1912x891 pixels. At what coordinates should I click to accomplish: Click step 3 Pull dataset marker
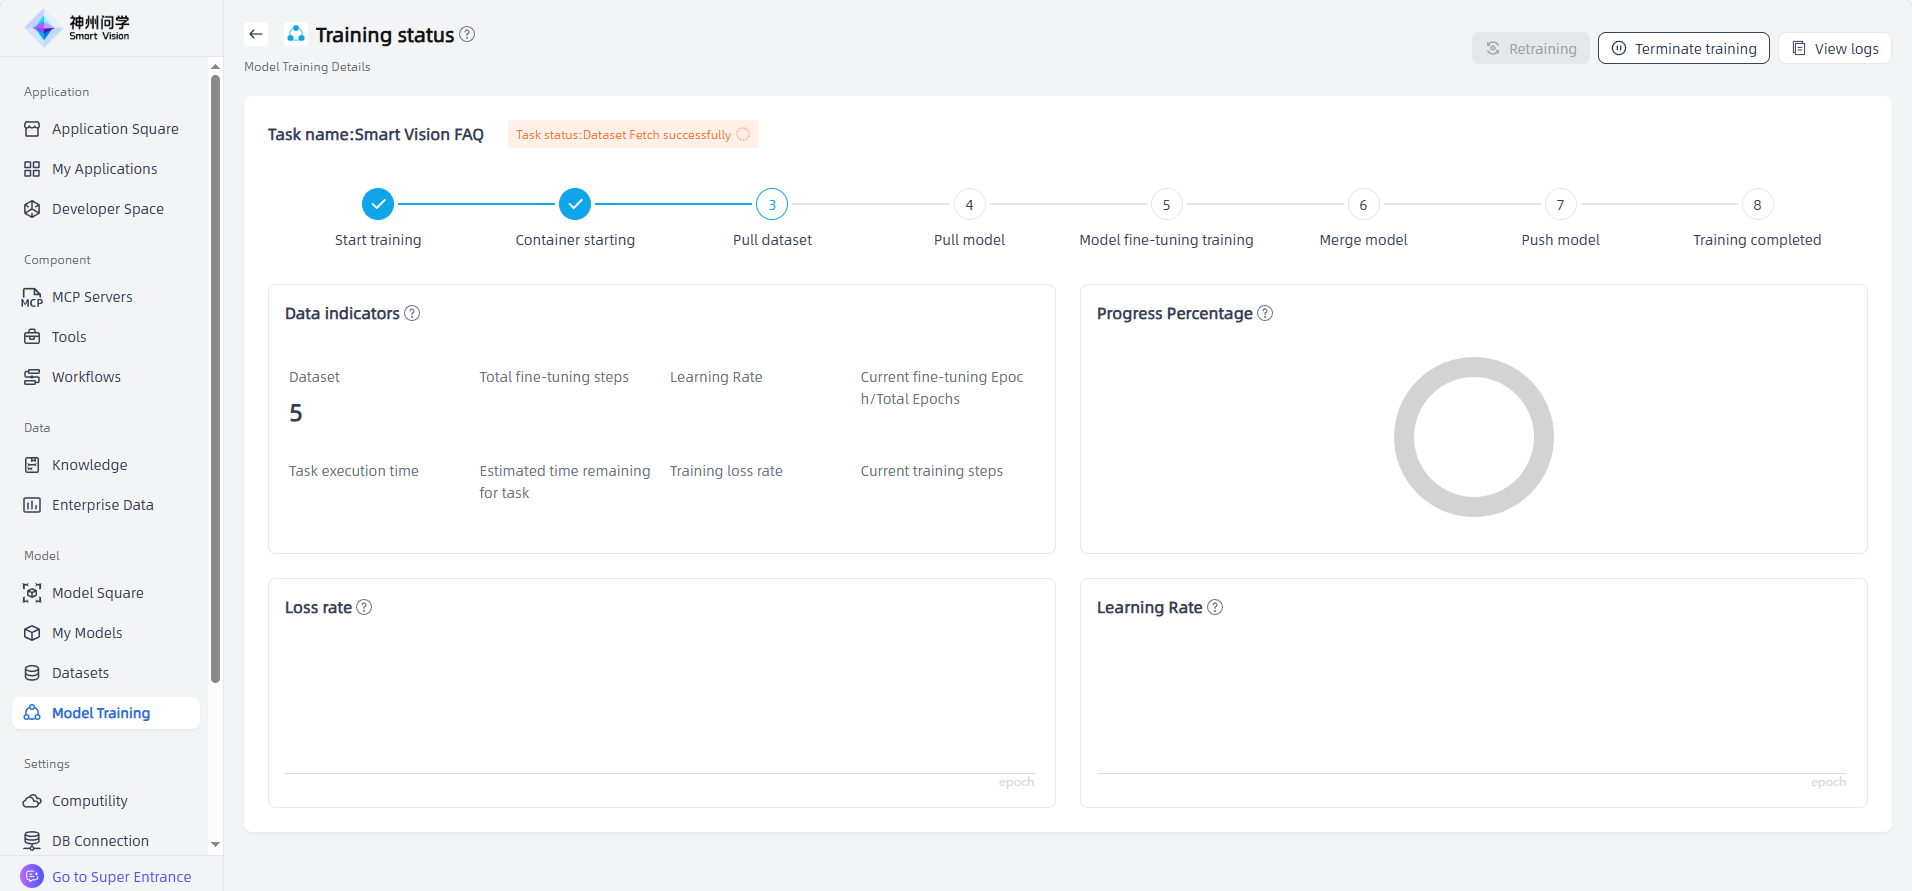[772, 204]
